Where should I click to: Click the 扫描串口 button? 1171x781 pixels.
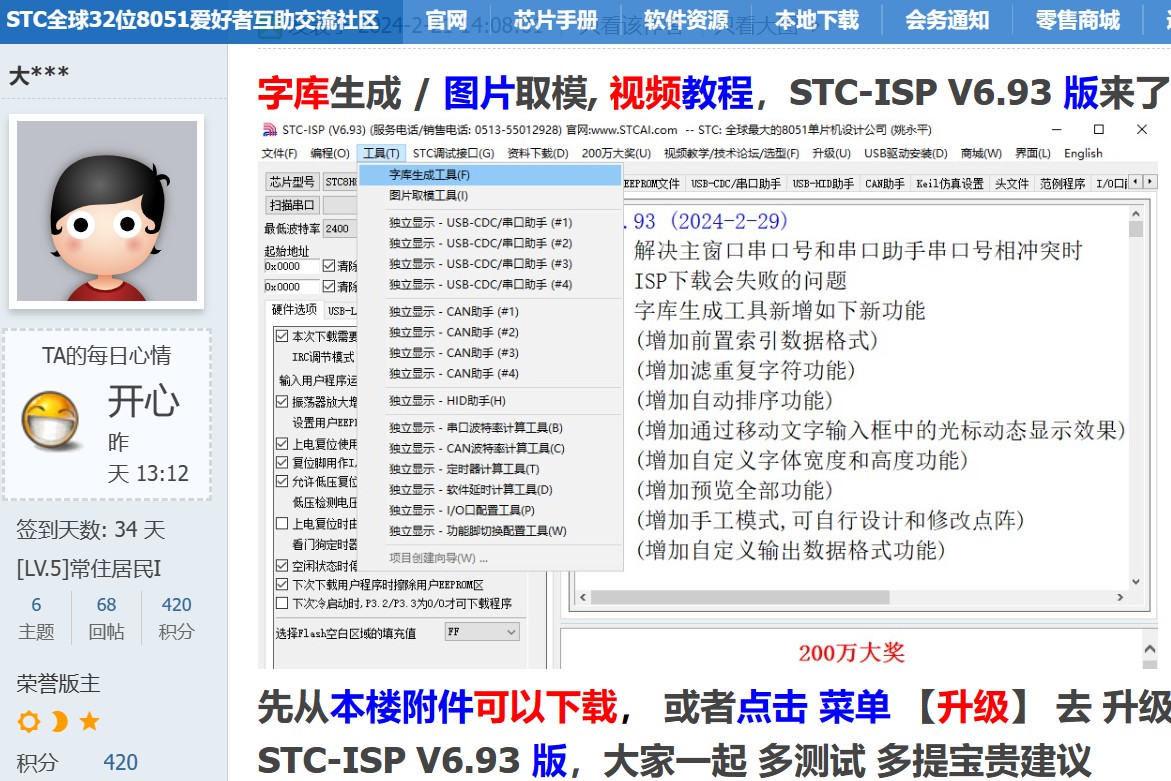point(292,205)
